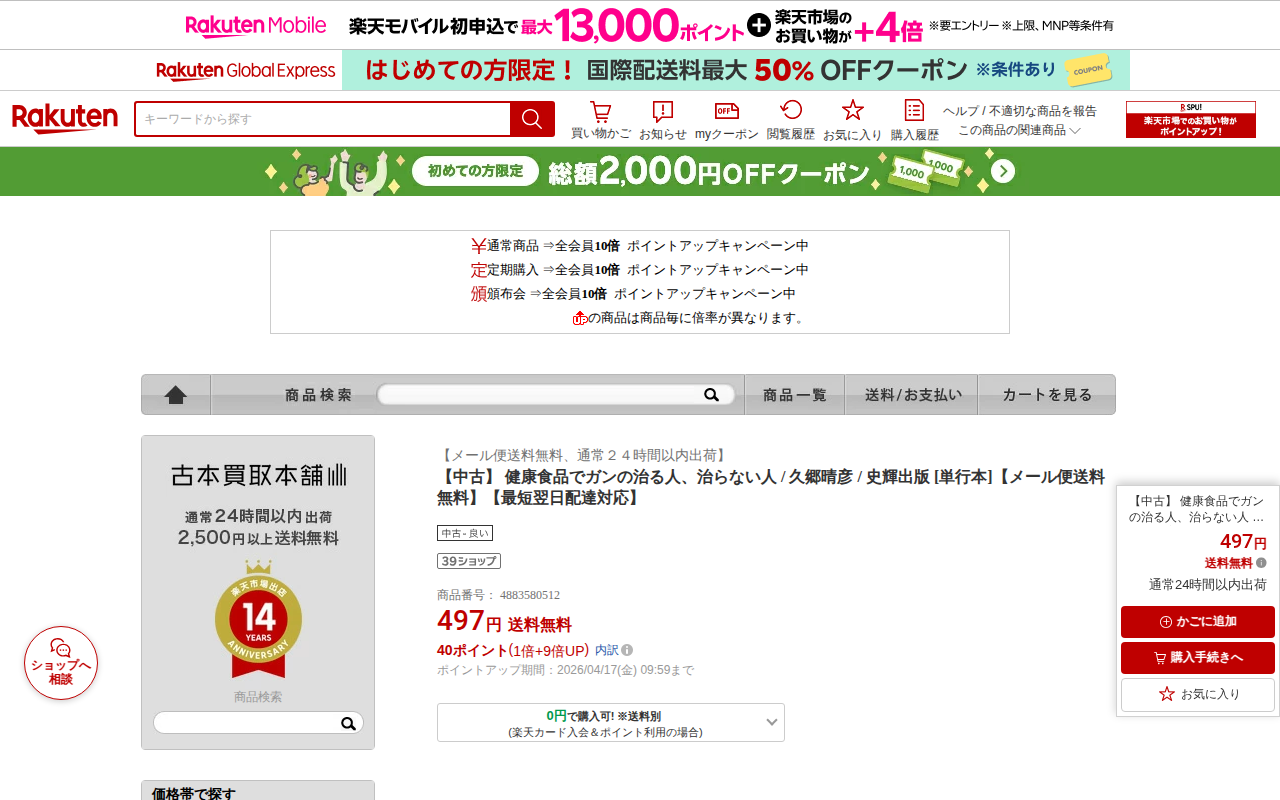Go to Rakuten home via logo

[x=65, y=119]
